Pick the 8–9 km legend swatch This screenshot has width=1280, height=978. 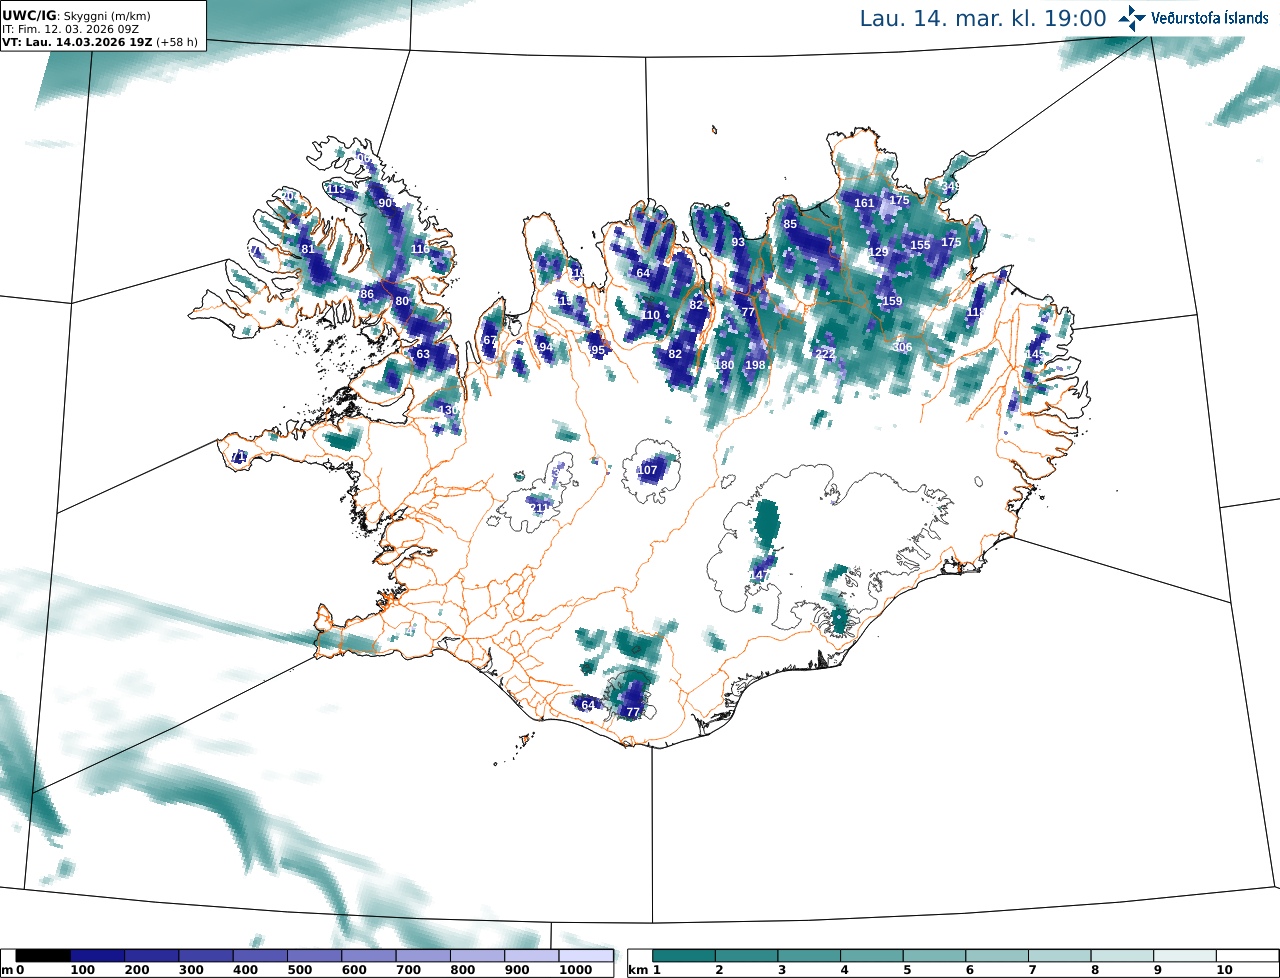coord(1122,956)
